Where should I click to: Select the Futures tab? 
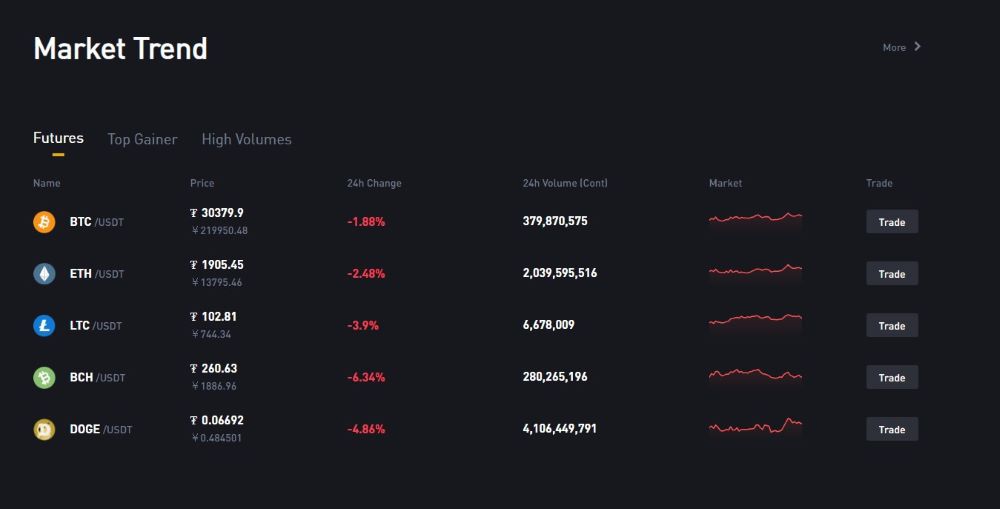58,139
